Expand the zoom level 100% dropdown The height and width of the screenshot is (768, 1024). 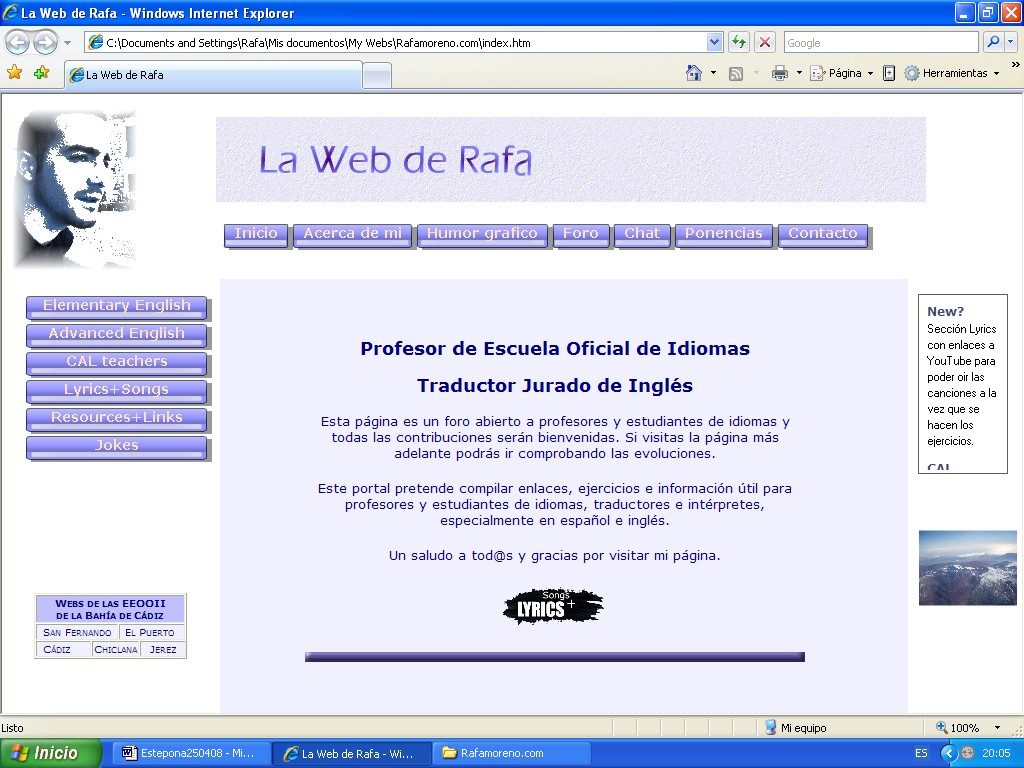point(997,728)
